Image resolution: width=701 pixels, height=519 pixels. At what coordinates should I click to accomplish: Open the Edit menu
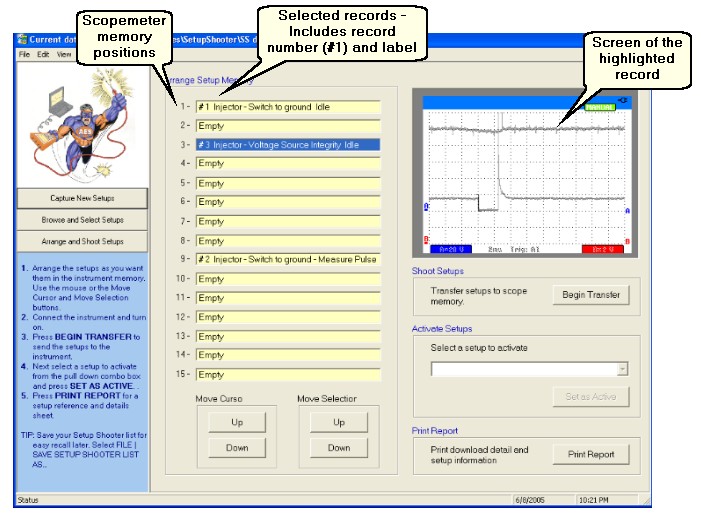43,54
